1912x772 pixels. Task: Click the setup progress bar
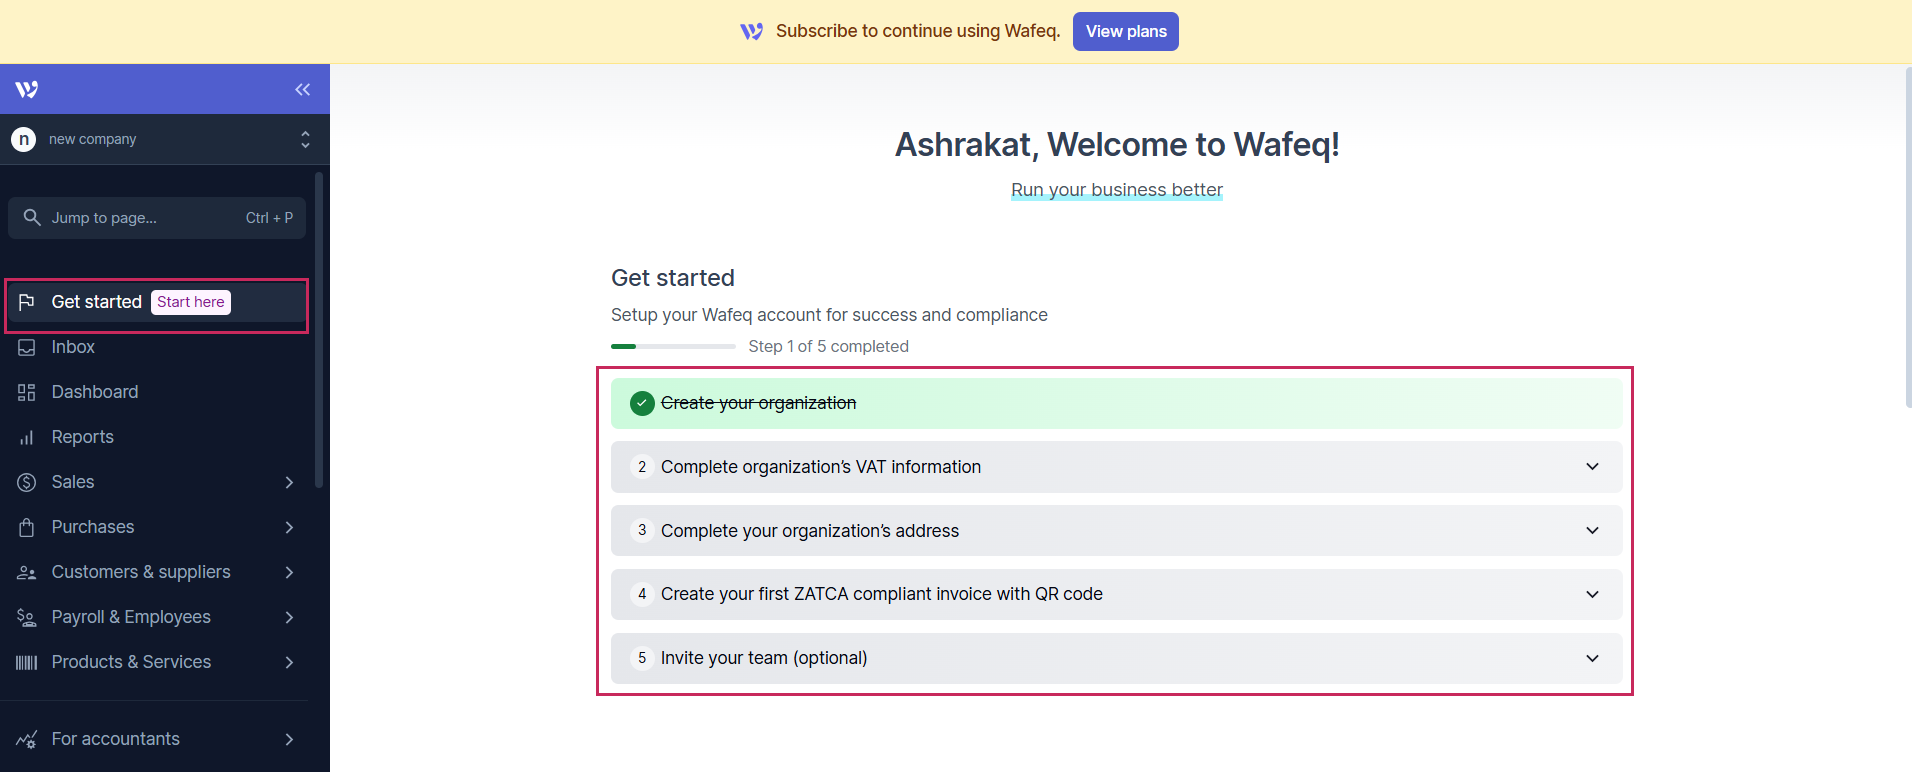[x=673, y=346]
